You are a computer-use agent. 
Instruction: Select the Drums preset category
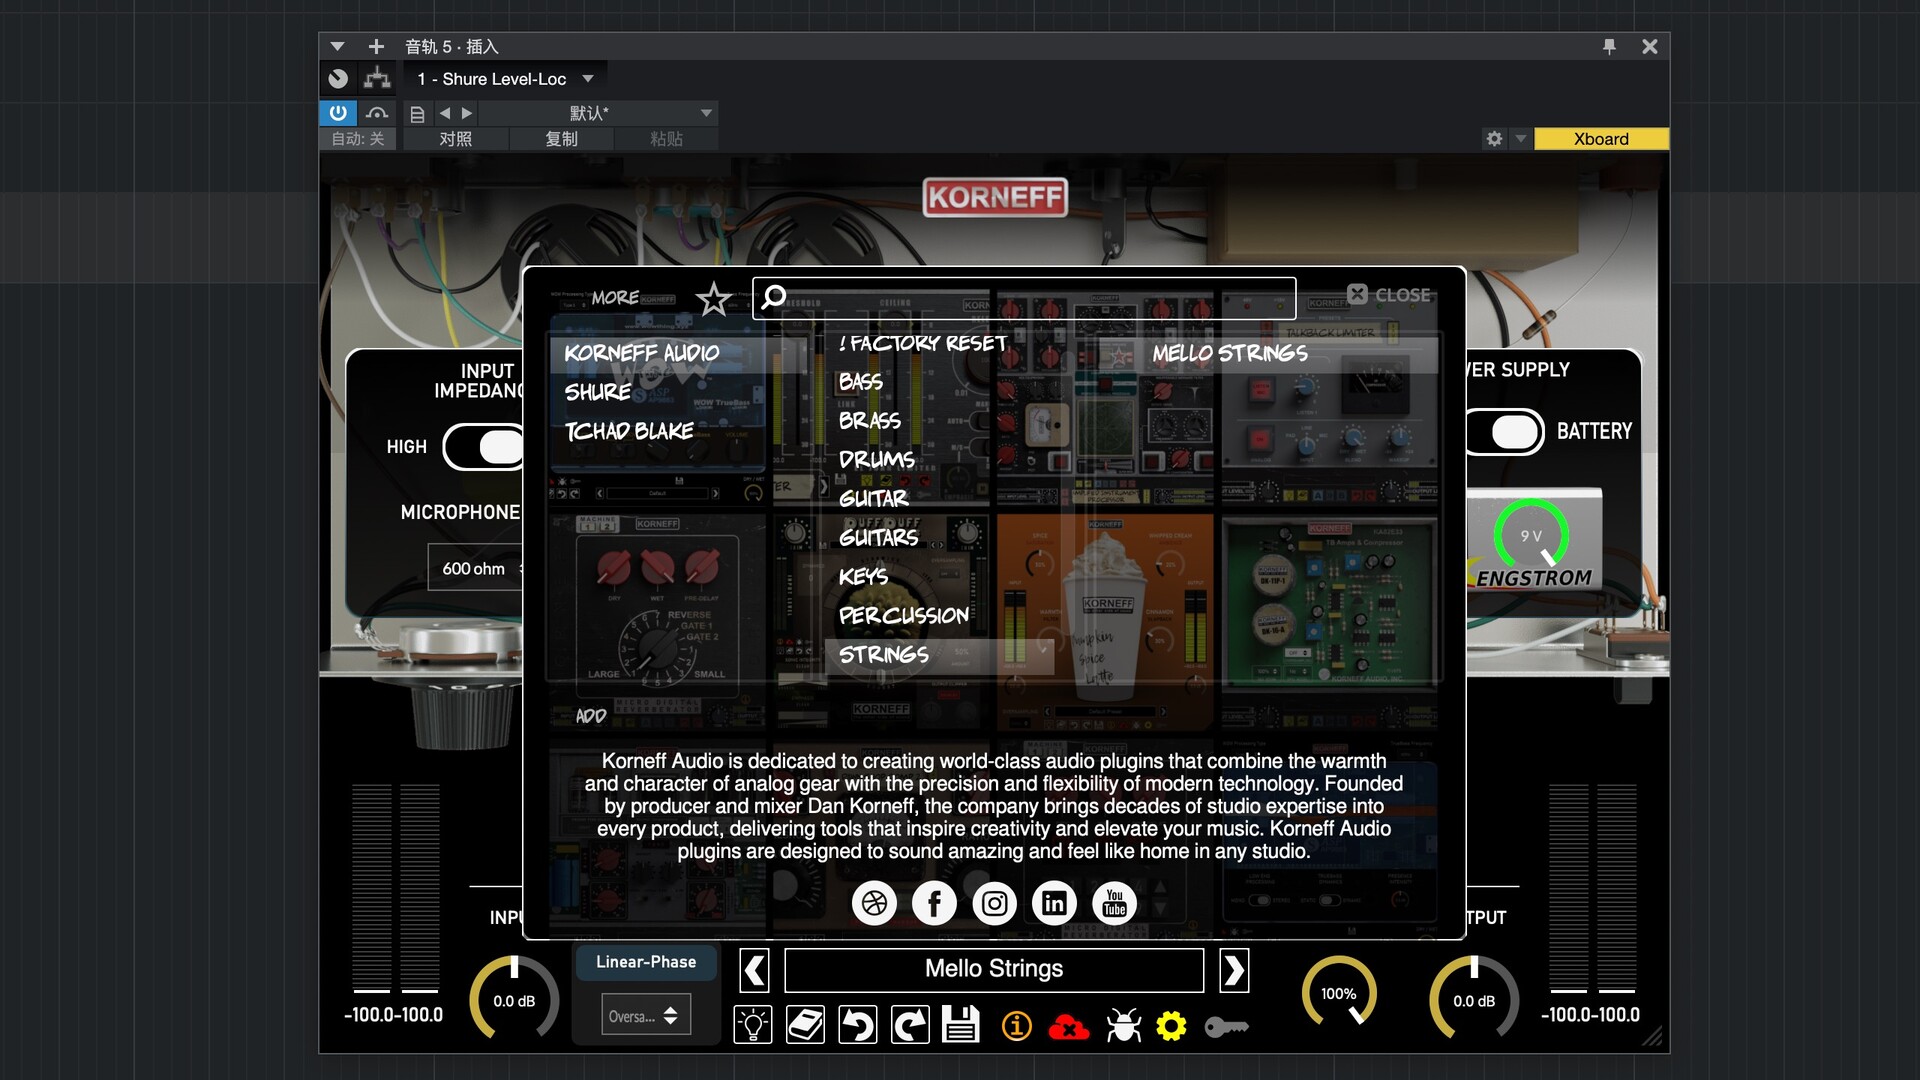(x=876, y=460)
